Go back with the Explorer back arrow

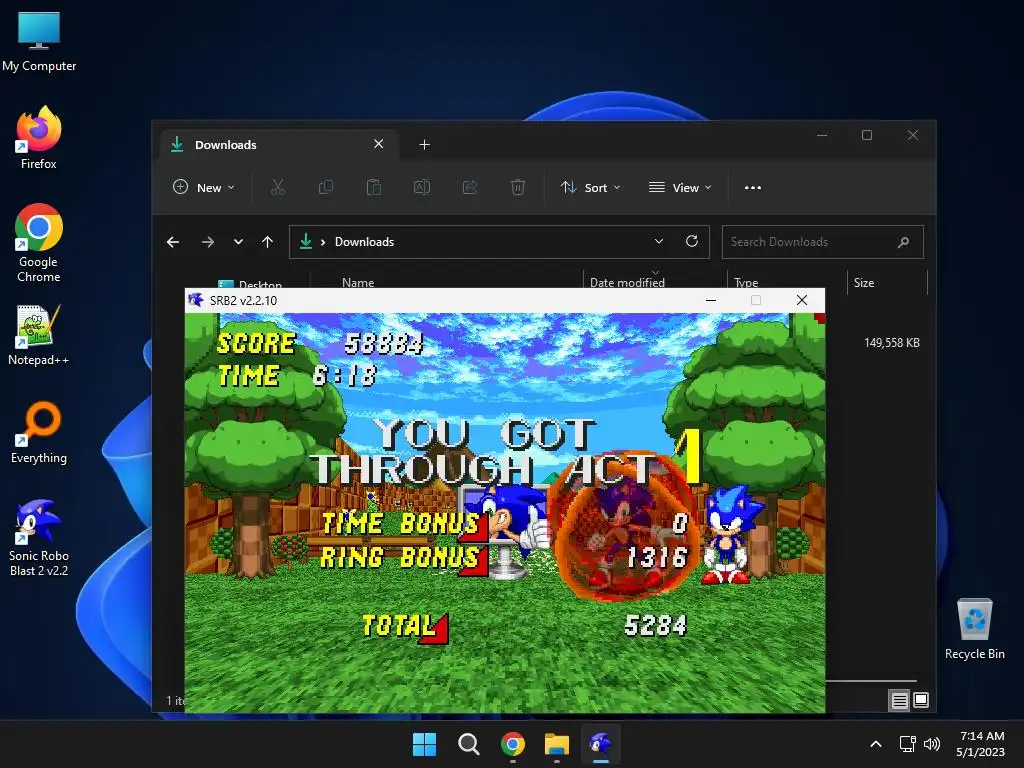coord(173,242)
